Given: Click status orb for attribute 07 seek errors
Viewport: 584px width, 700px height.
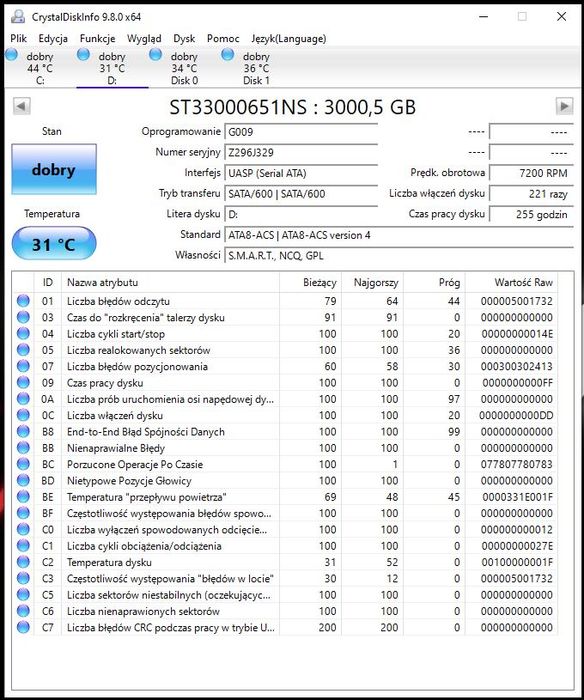Looking at the screenshot, I should (x=23, y=366).
